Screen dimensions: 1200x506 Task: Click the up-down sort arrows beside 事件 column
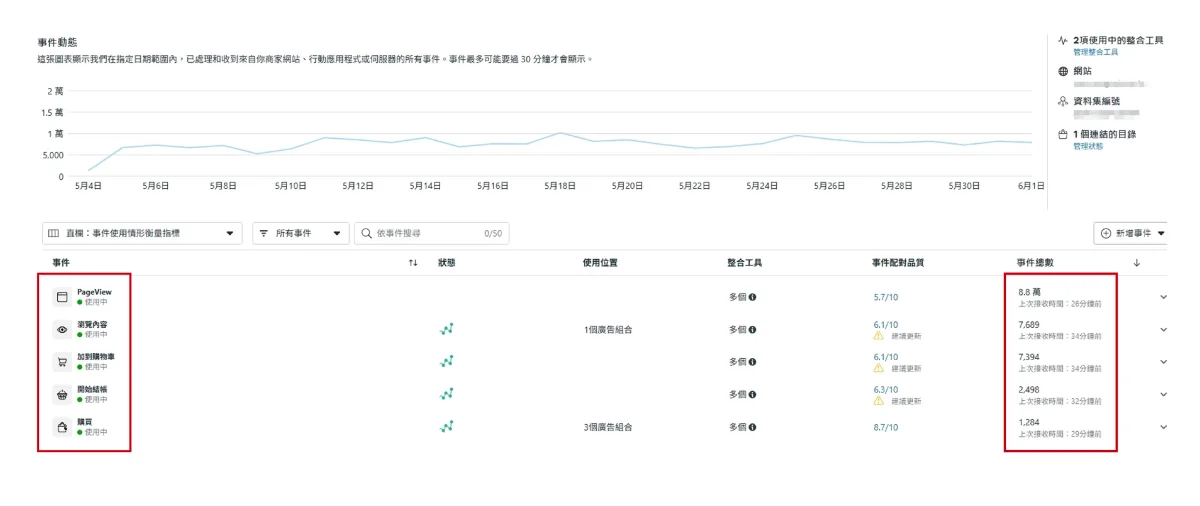(x=413, y=263)
